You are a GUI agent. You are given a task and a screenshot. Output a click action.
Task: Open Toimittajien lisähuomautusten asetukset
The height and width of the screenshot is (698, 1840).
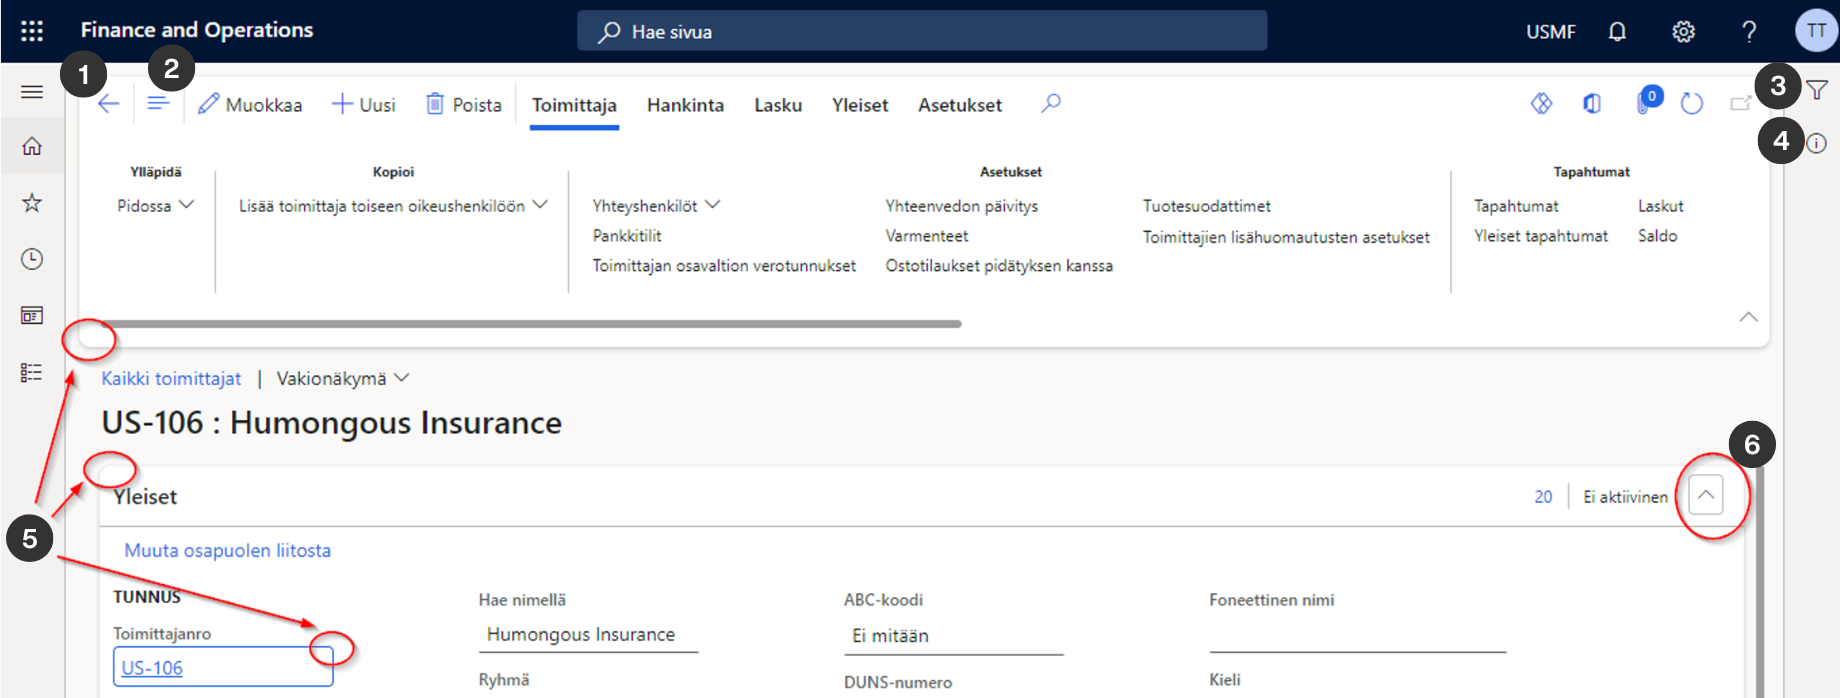pyautogui.click(x=1286, y=237)
